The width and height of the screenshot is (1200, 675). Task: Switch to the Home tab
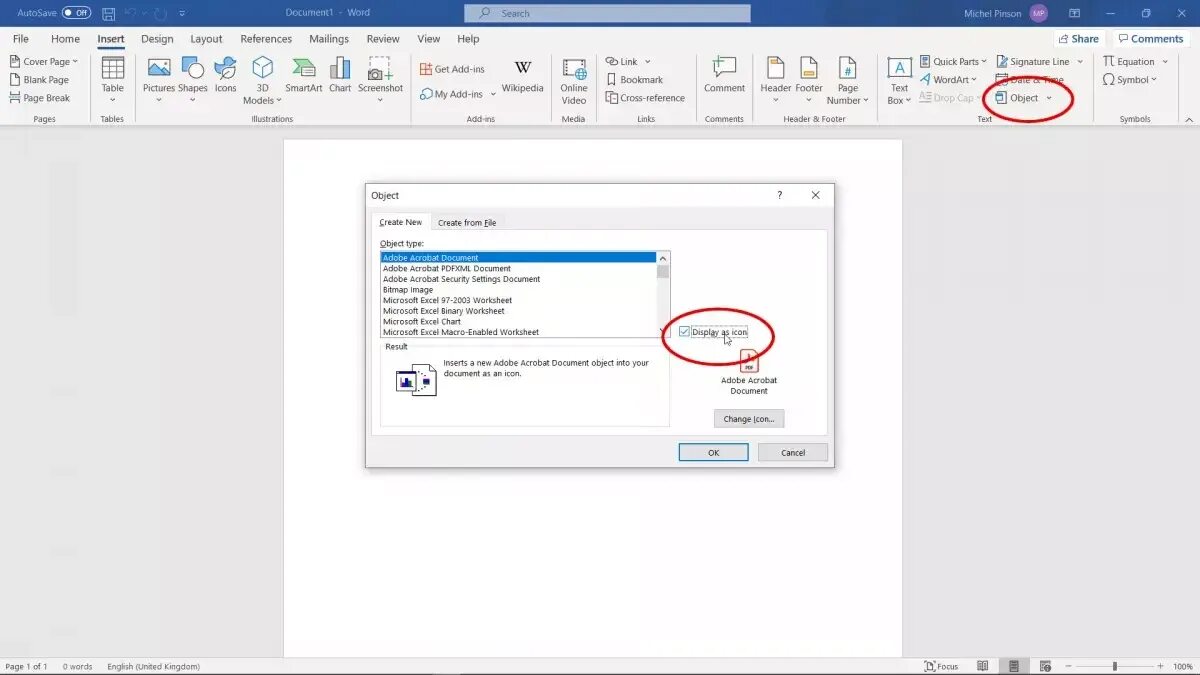pyautogui.click(x=65, y=39)
